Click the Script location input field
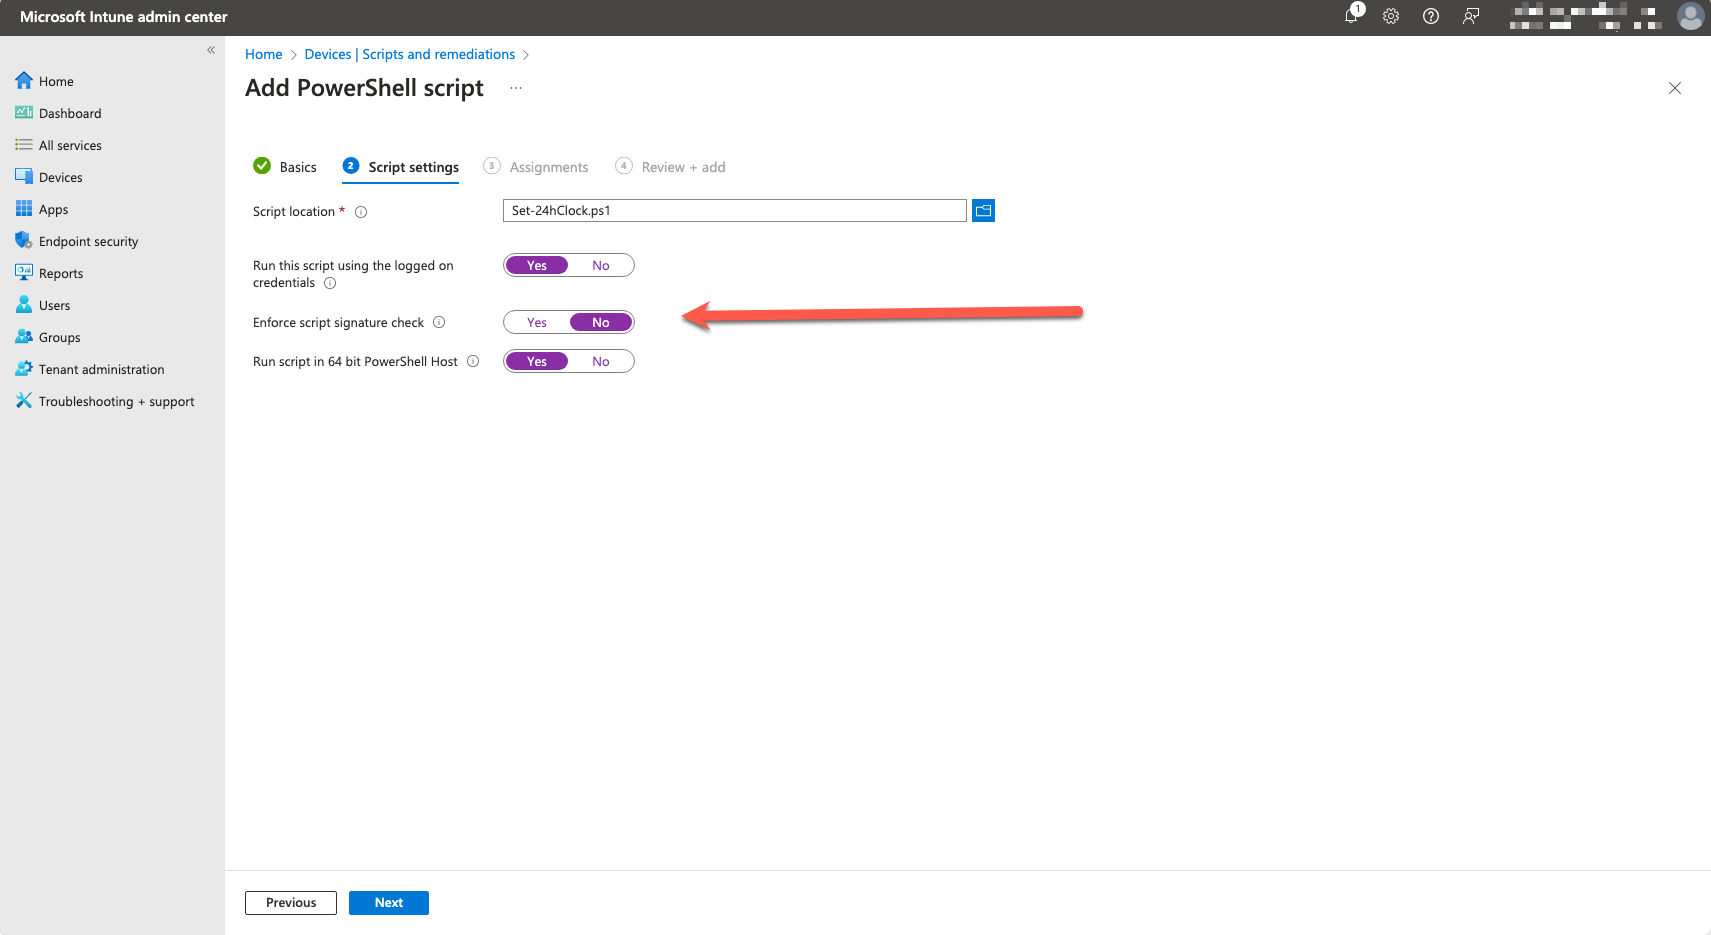 coord(733,210)
